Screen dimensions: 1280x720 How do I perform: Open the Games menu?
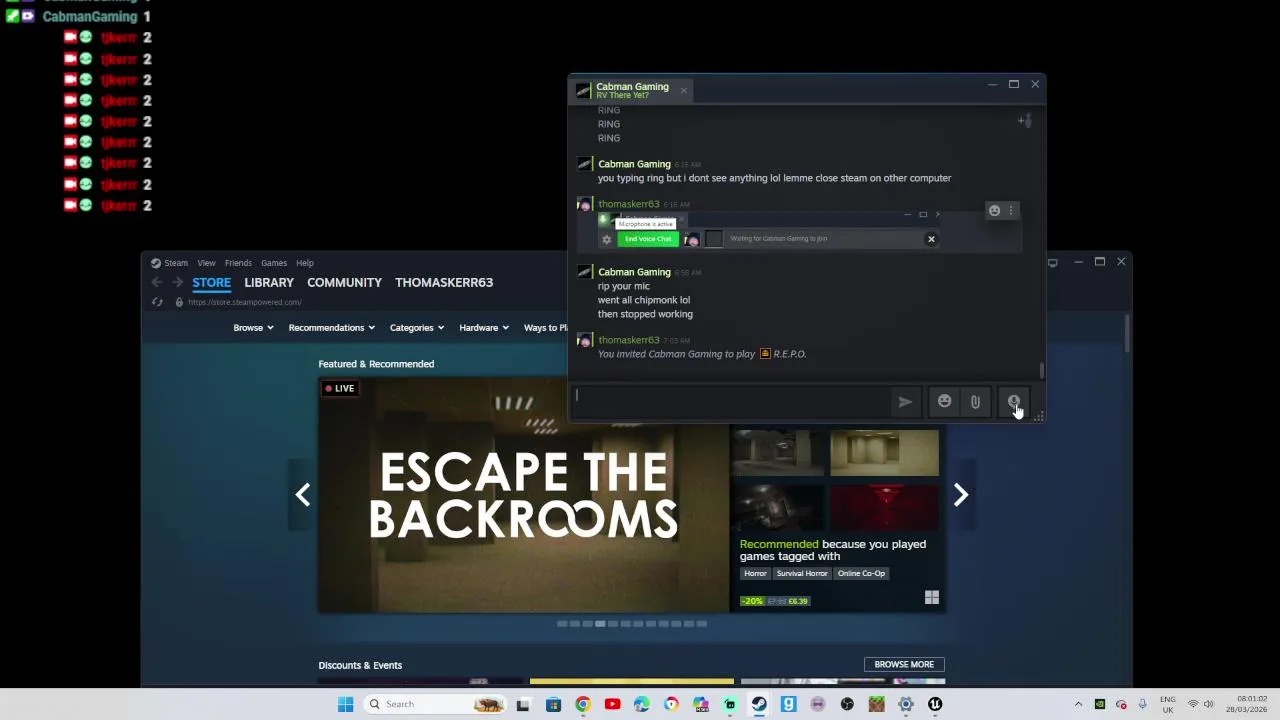point(274,263)
